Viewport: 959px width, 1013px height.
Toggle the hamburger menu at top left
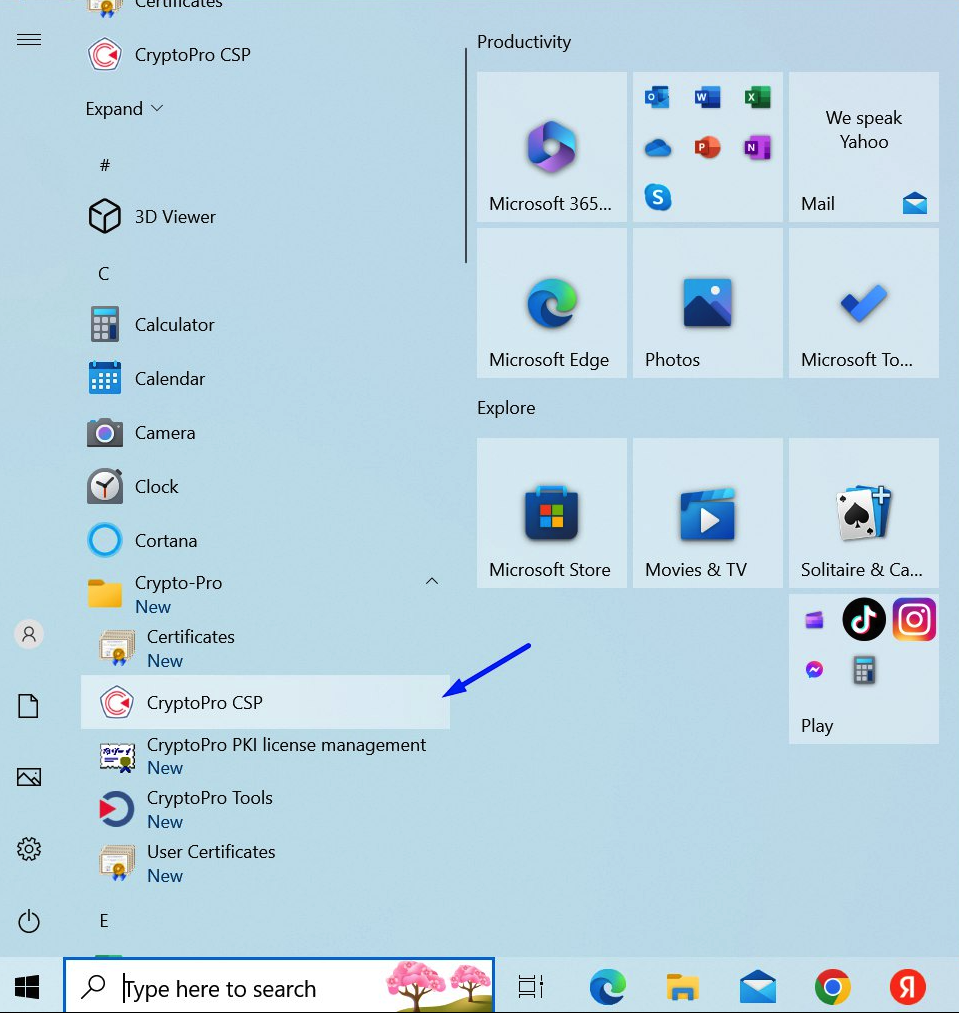pyautogui.click(x=29, y=40)
